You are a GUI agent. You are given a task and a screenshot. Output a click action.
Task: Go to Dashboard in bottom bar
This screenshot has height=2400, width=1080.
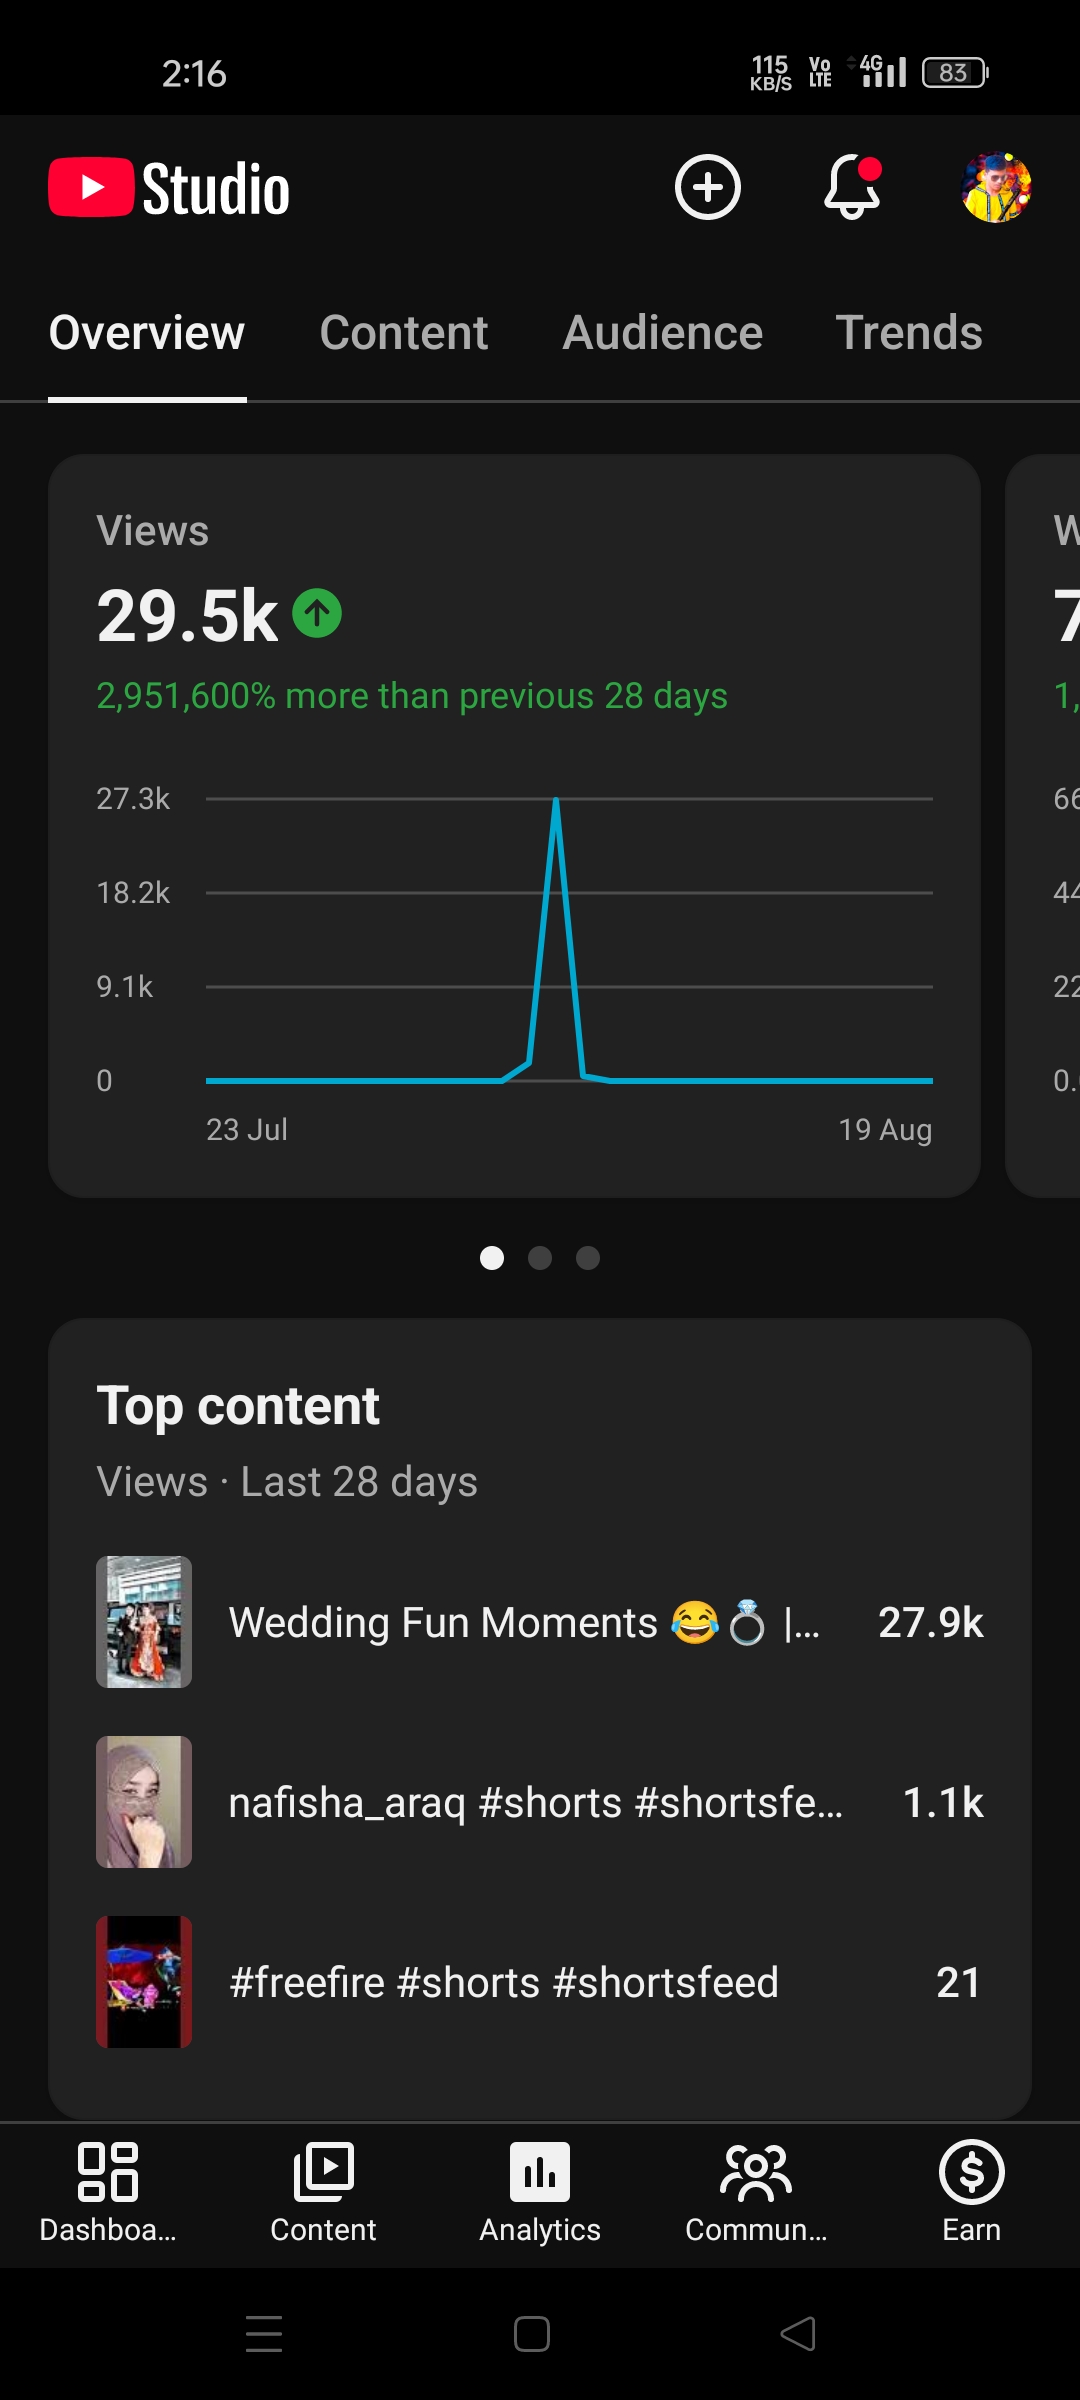pyautogui.click(x=108, y=2191)
